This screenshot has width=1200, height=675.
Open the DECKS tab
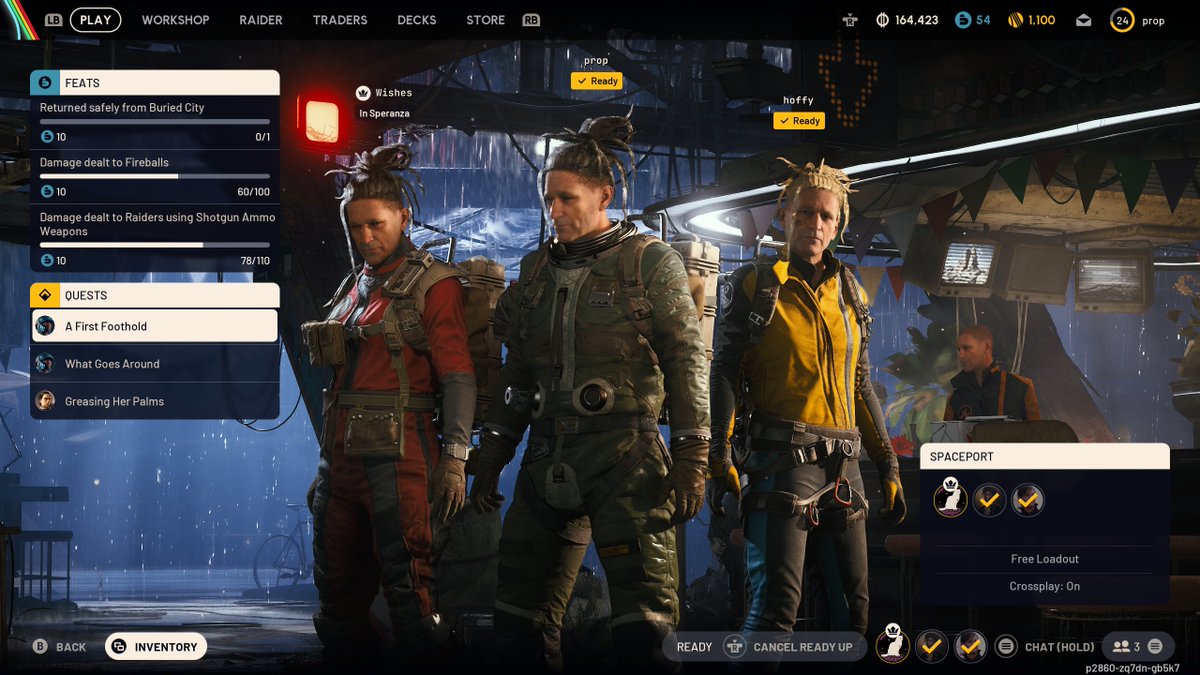(417, 20)
